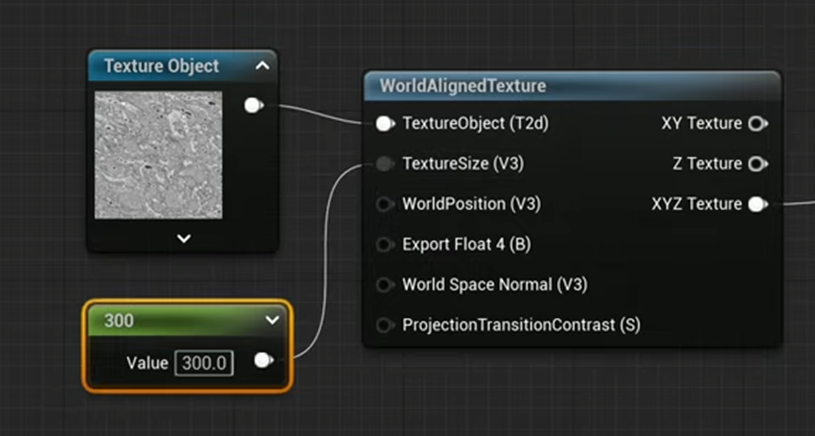Click the WorldPosition (V3) label
Screen dimensions: 815x436
[x=471, y=204]
